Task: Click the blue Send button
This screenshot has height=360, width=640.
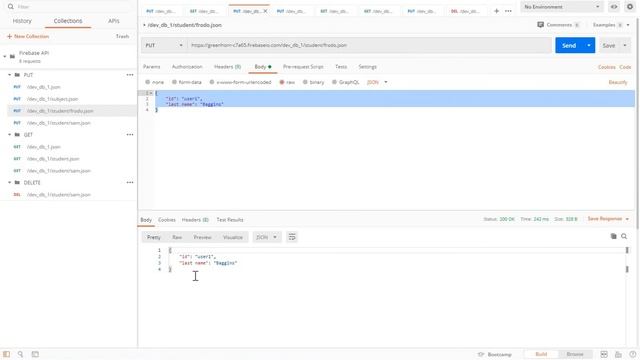Action: click(x=569, y=45)
